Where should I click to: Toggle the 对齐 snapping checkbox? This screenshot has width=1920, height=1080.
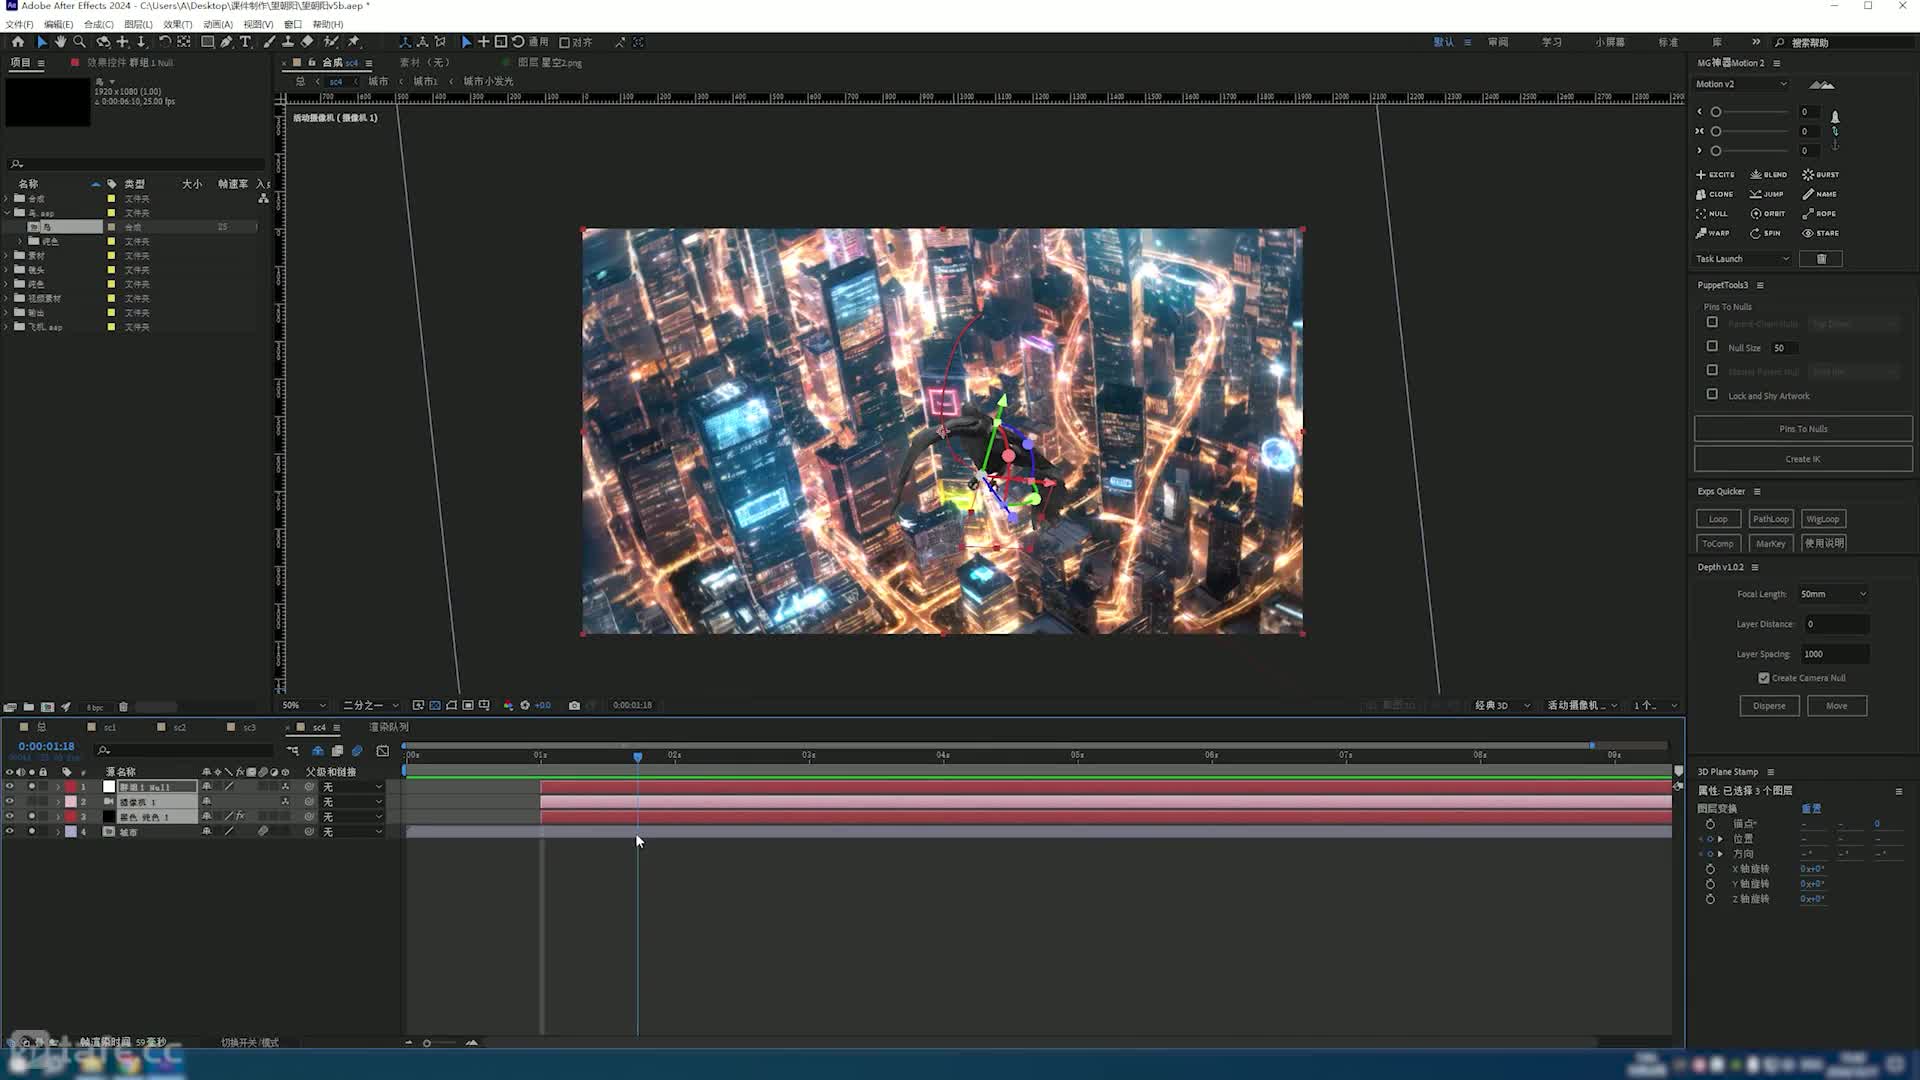[565, 42]
